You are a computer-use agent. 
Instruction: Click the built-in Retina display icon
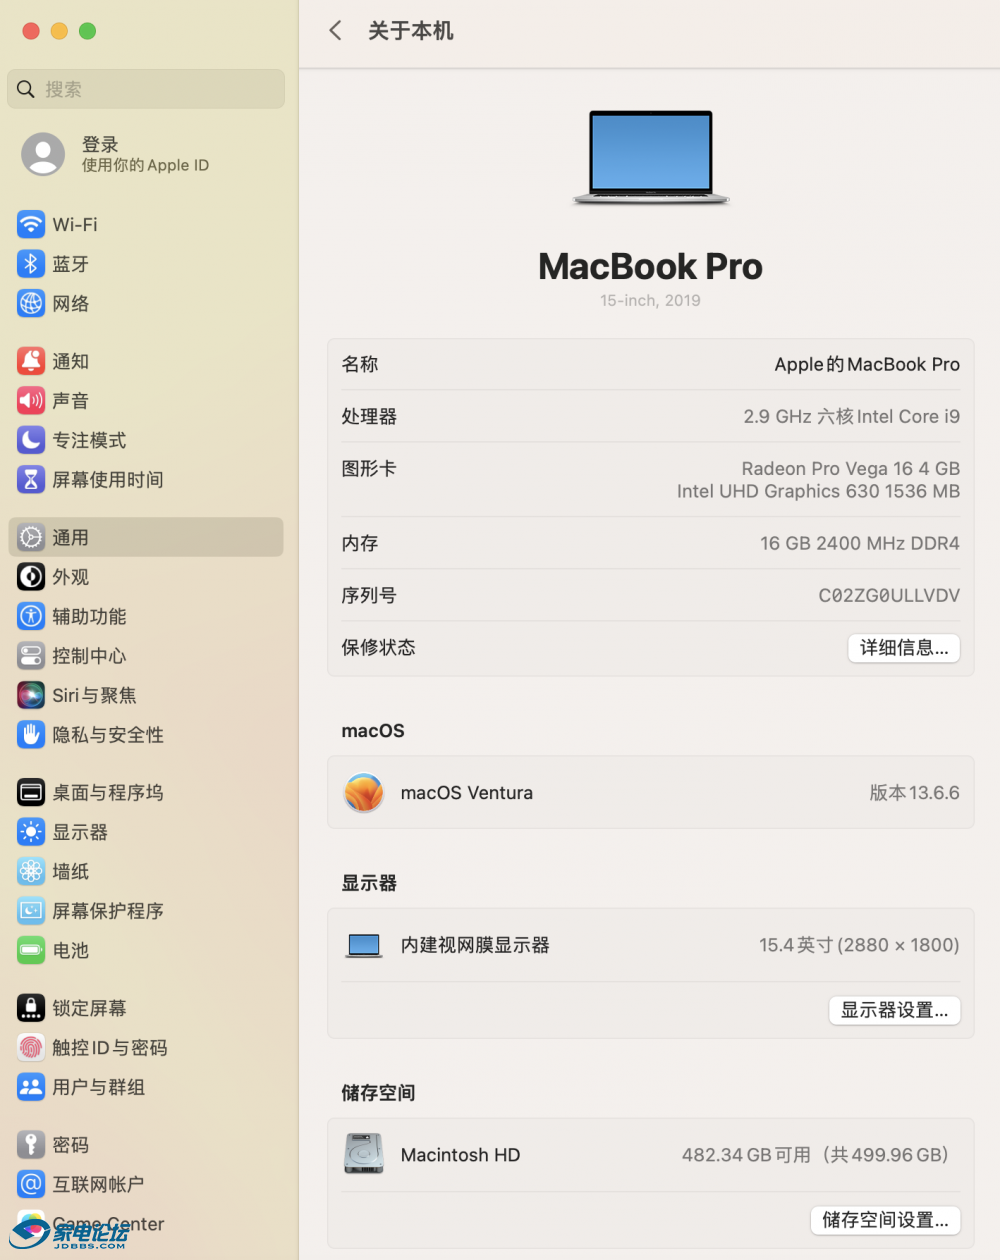(x=364, y=945)
